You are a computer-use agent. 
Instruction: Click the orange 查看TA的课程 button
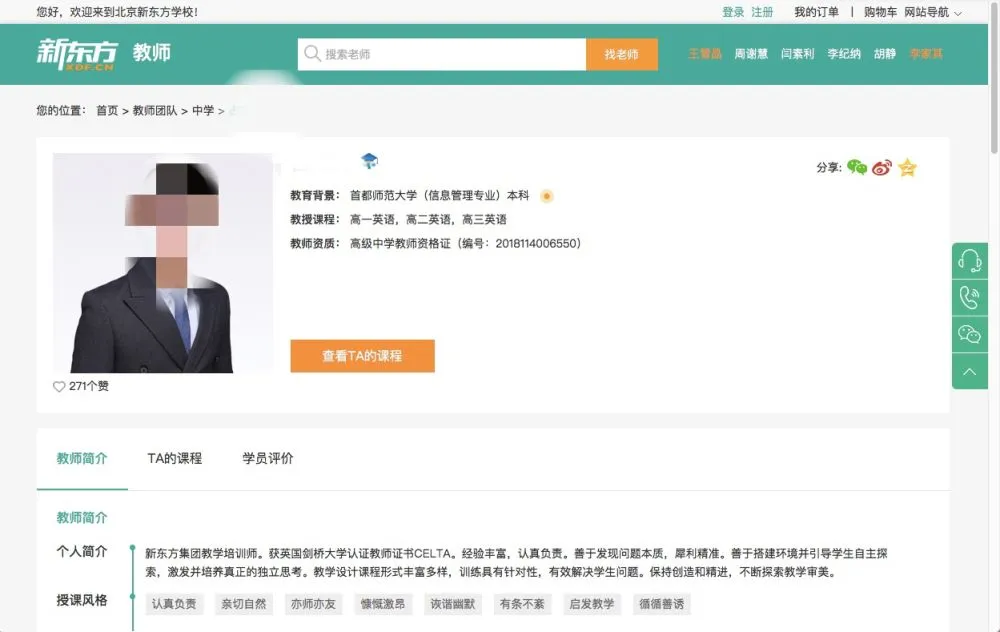(362, 356)
